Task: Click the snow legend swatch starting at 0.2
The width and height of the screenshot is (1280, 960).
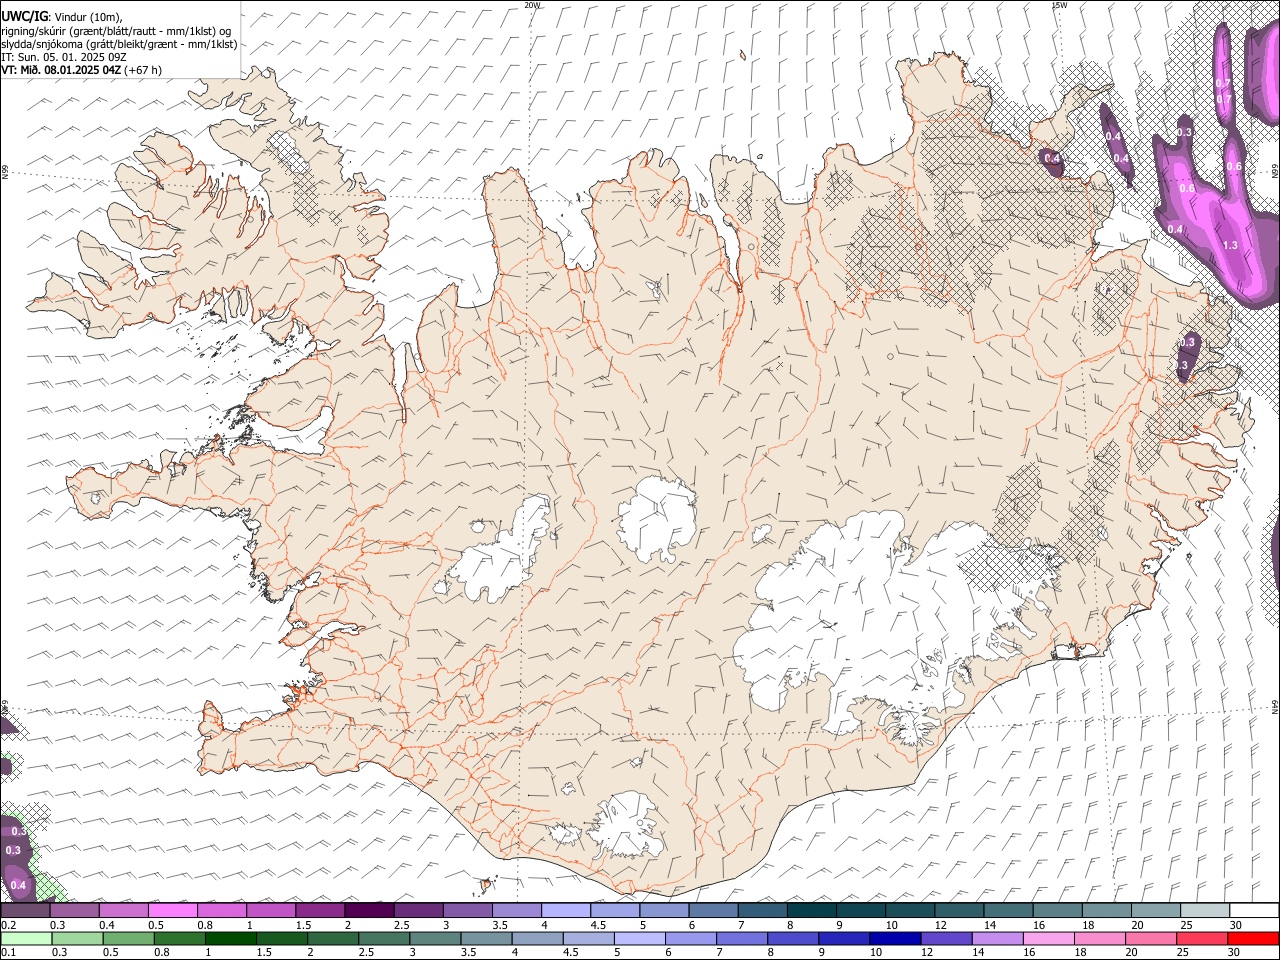Action: (25, 910)
